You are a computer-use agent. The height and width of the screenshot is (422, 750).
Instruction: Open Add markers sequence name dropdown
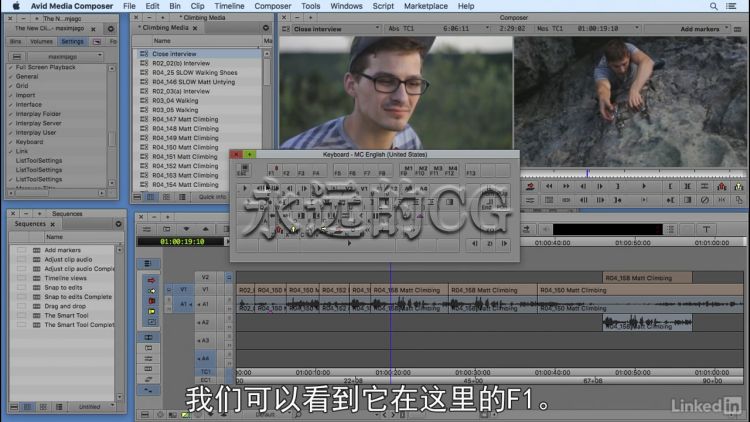point(686,29)
